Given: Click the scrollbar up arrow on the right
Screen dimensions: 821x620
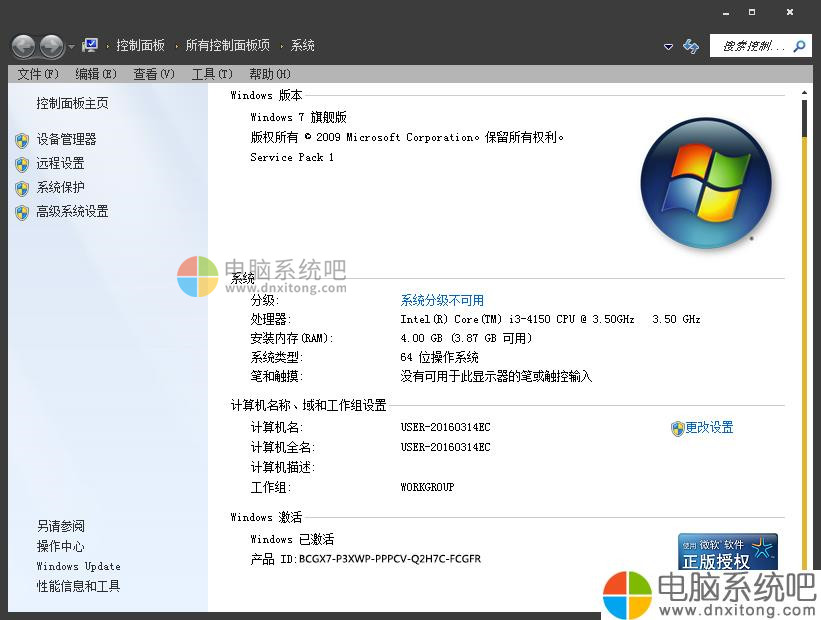Looking at the screenshot, I should tap(806, 91).
